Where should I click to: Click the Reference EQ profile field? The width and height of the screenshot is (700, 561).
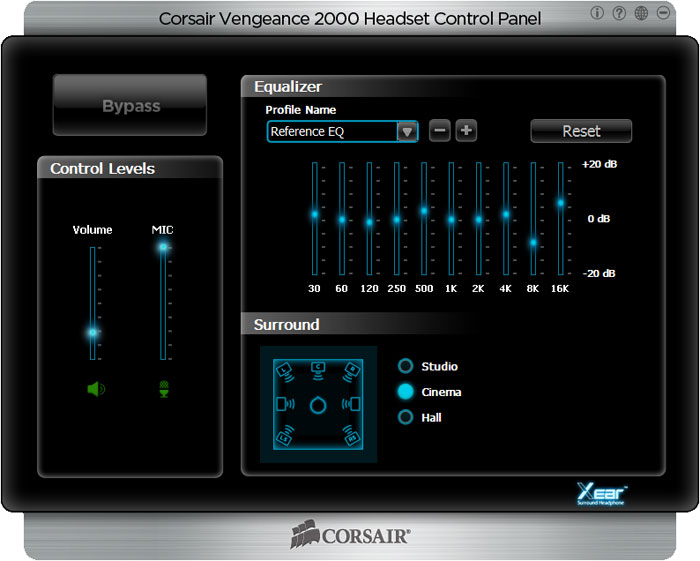click(x=332, y=132)
